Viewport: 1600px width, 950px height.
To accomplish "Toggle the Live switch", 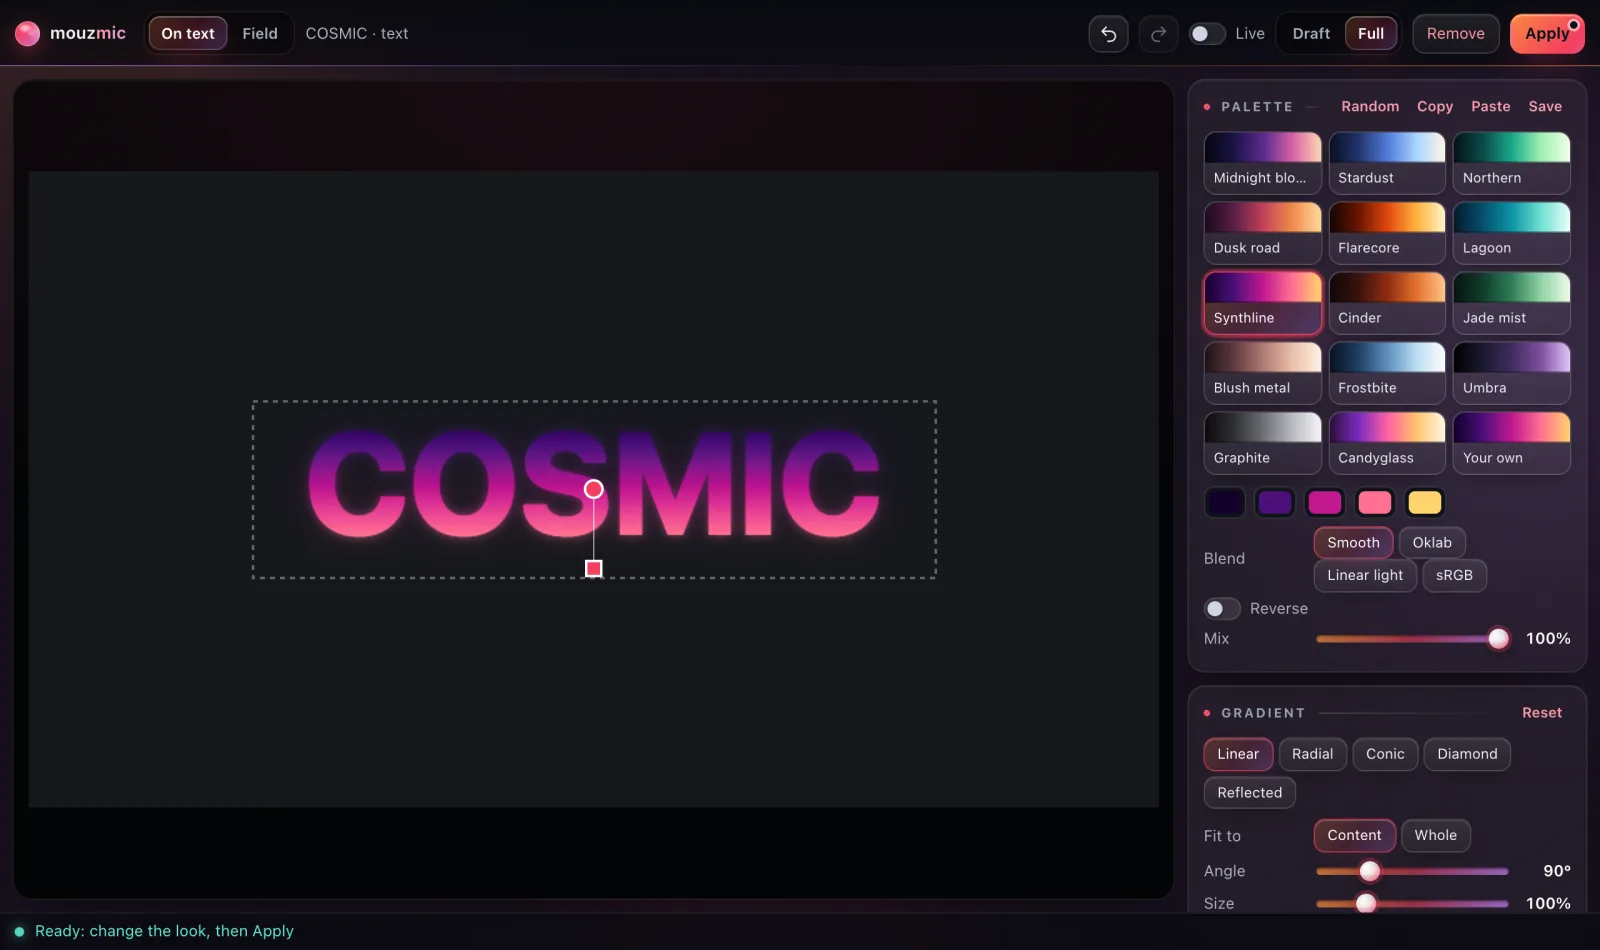I will tap(1206, 34).
